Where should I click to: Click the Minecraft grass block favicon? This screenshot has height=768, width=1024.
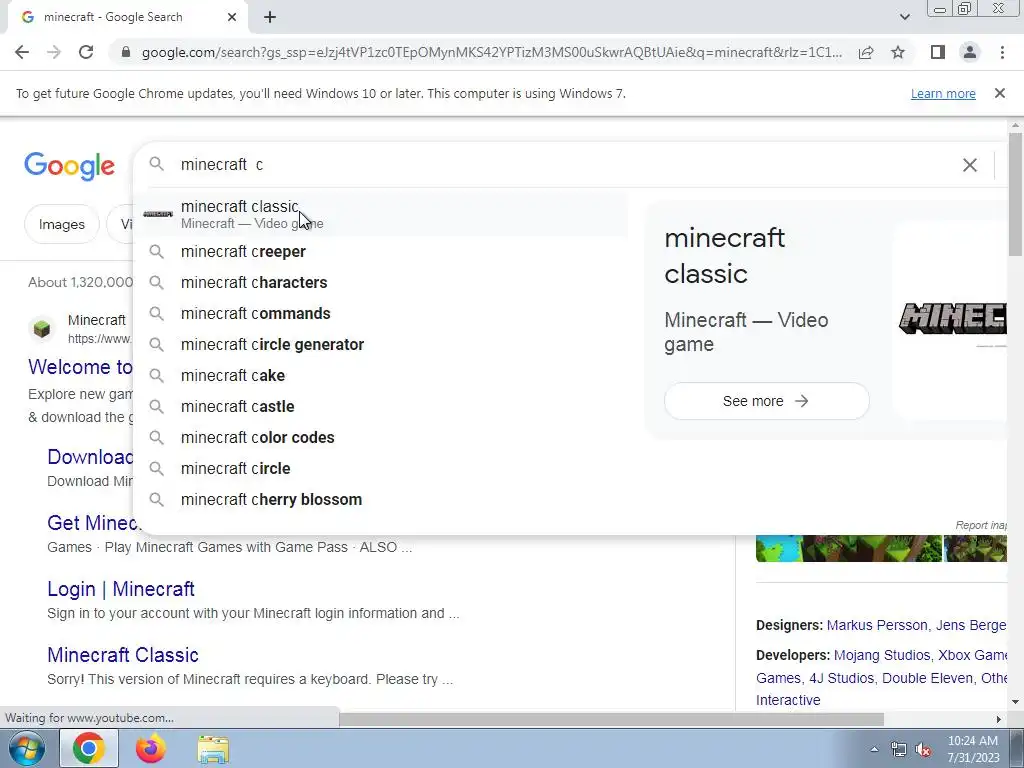[x=42, y=328]
